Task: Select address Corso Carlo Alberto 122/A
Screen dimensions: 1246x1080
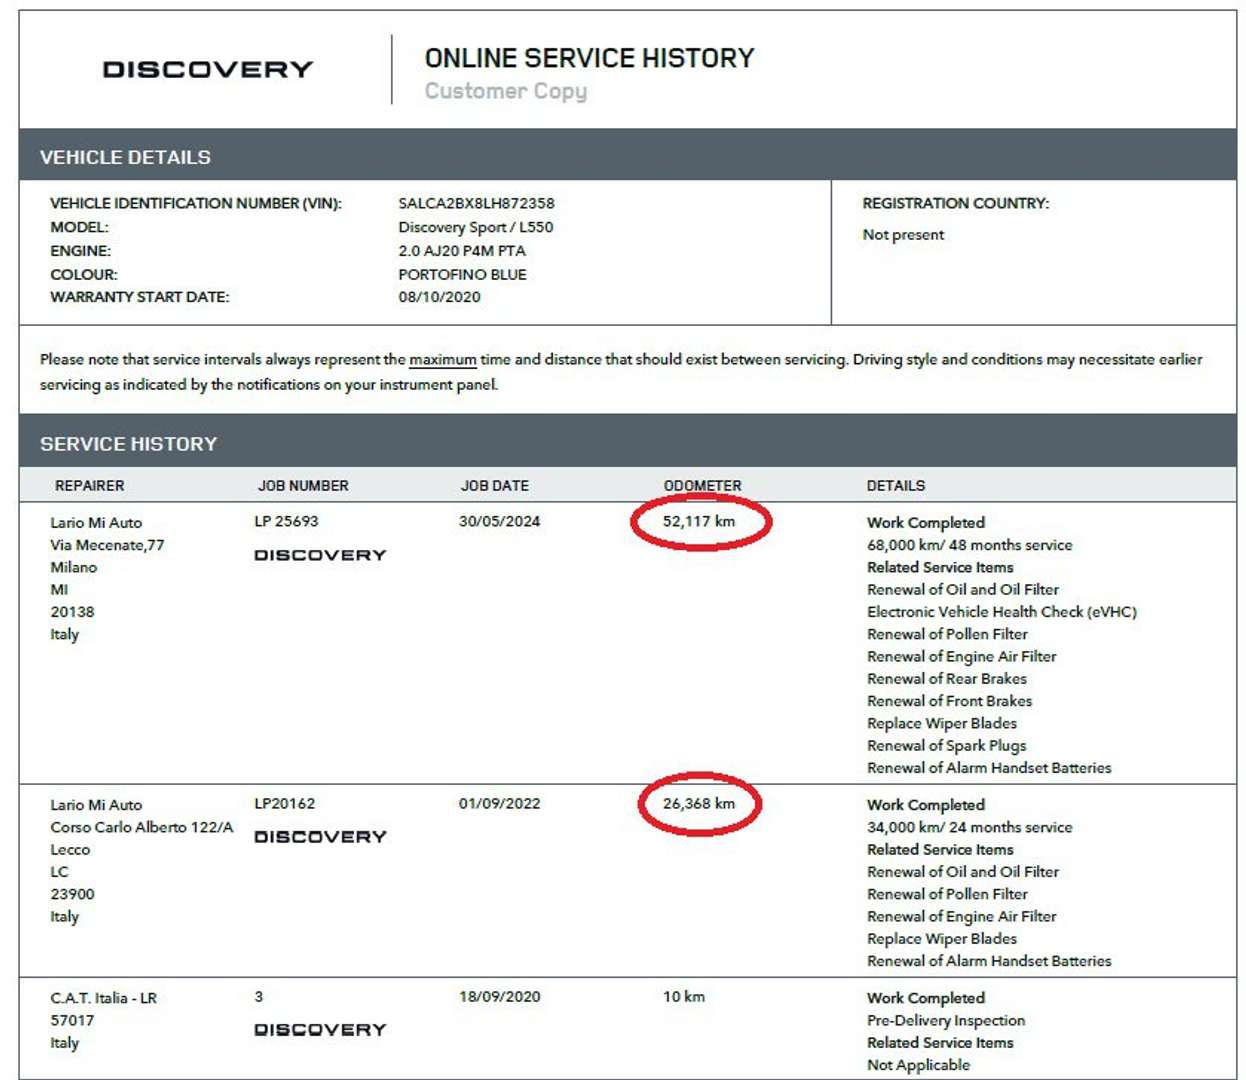Action: pyautogui.click(x=142, y=827)
